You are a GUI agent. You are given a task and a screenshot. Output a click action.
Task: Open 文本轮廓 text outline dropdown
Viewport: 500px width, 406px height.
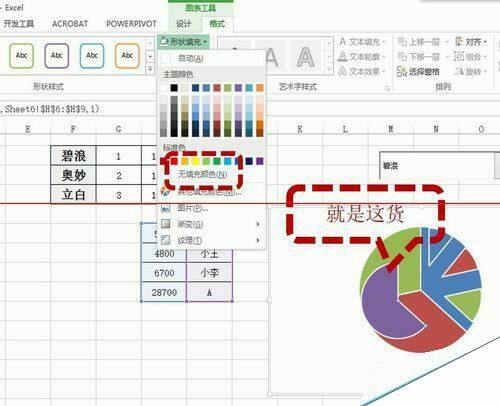click(362, 56)
